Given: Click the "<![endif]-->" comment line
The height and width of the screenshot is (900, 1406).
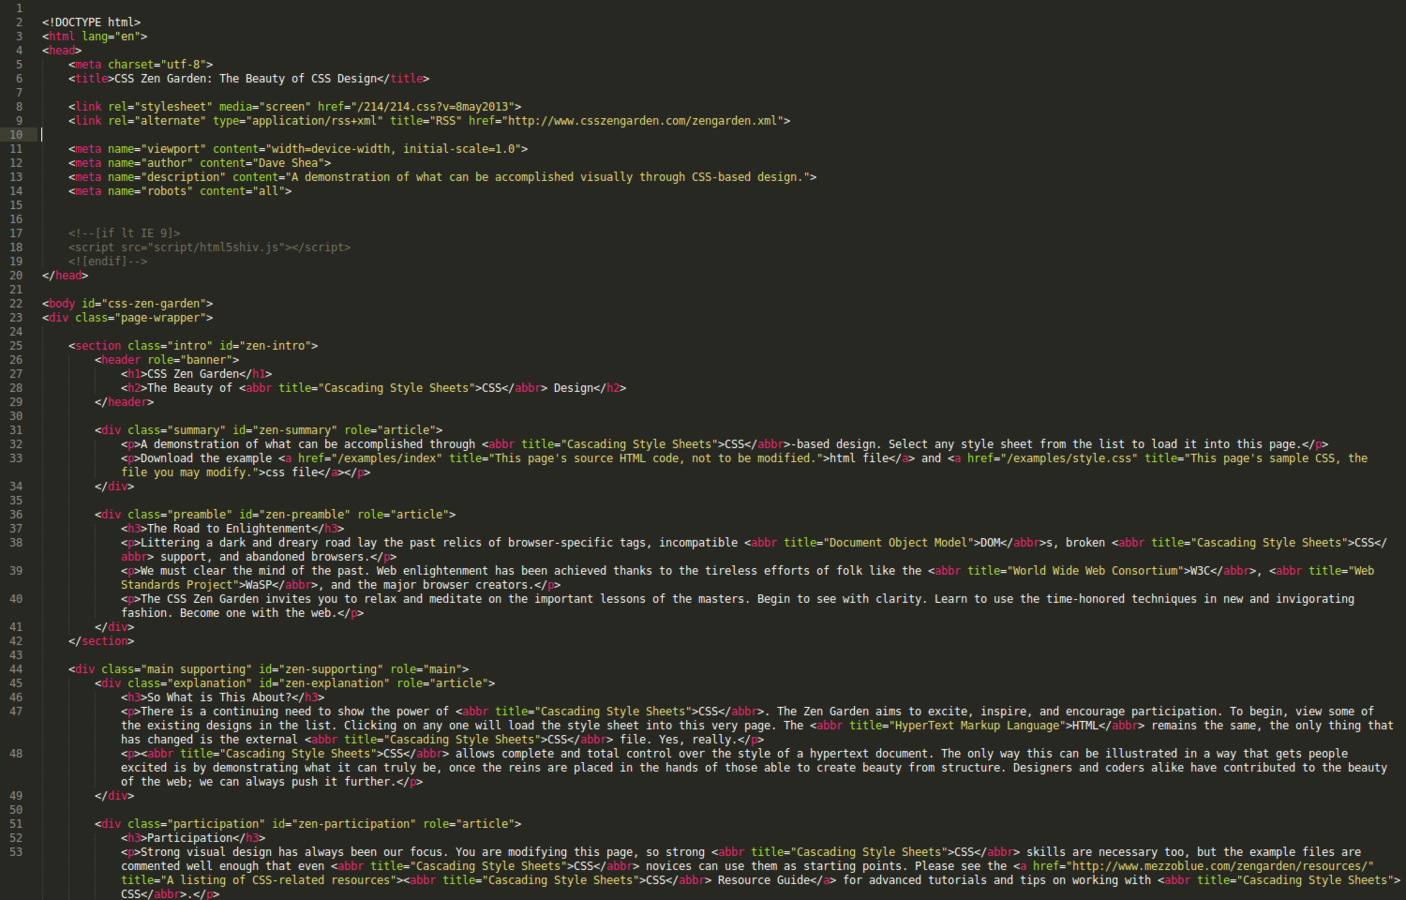Looking at the screenshot, I should (x=108, y=261).
